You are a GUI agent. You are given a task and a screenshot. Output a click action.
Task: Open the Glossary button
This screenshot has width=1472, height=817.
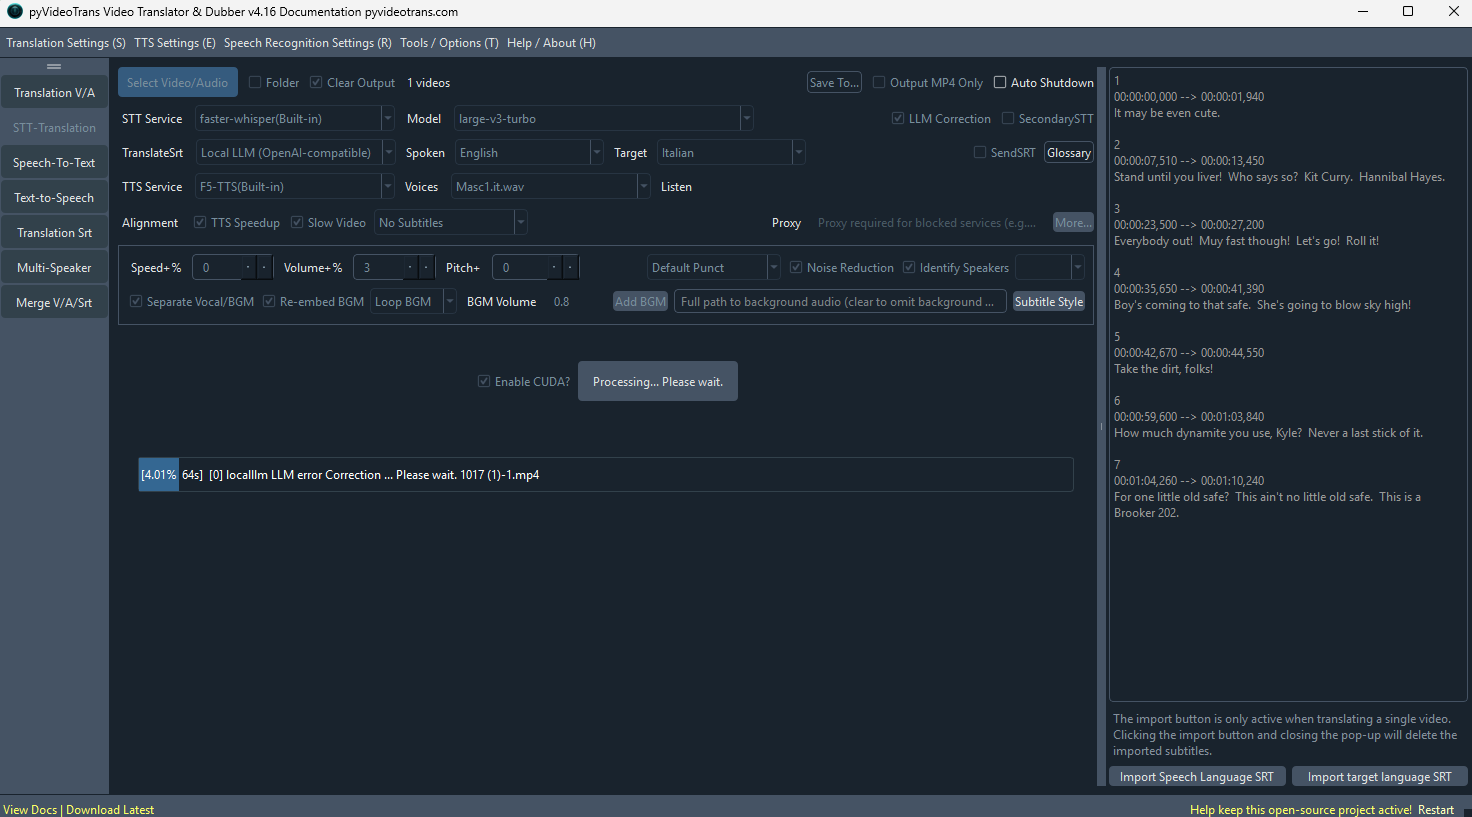[x=1069, y=153]
